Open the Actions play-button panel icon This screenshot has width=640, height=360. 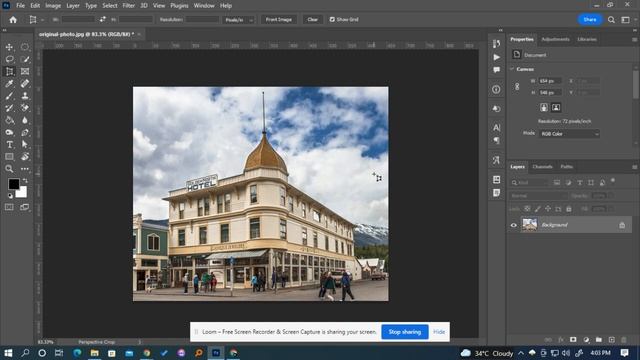pos(496,57)
